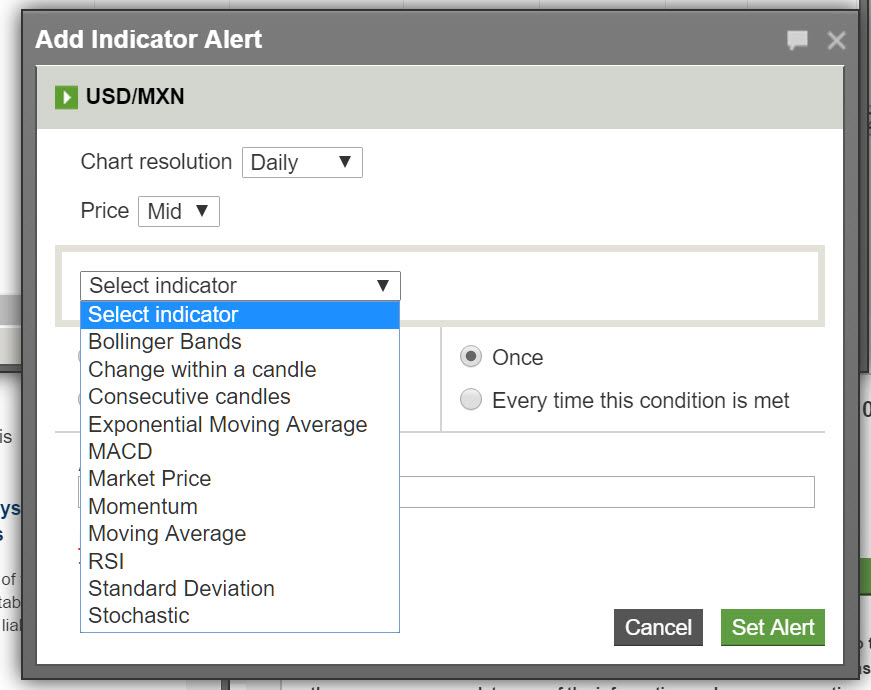Collapse the Select indicator combo box
871x690 pixels.
pos(240,285)
